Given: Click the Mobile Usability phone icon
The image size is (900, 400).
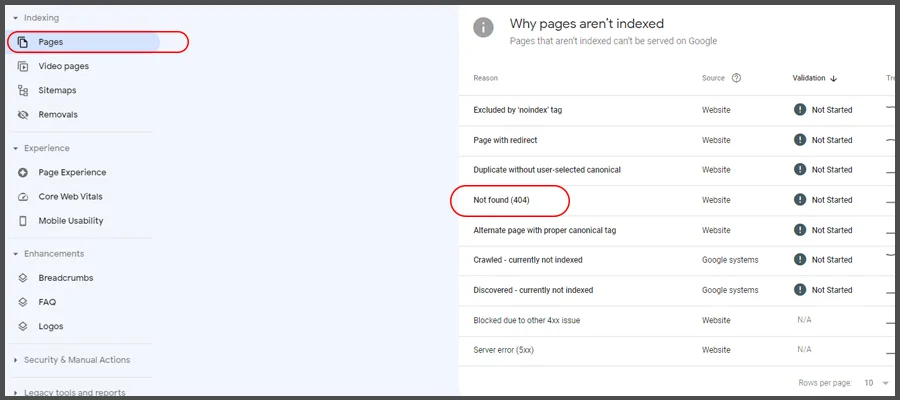Looking at the screenshot, I should [23, 220].
